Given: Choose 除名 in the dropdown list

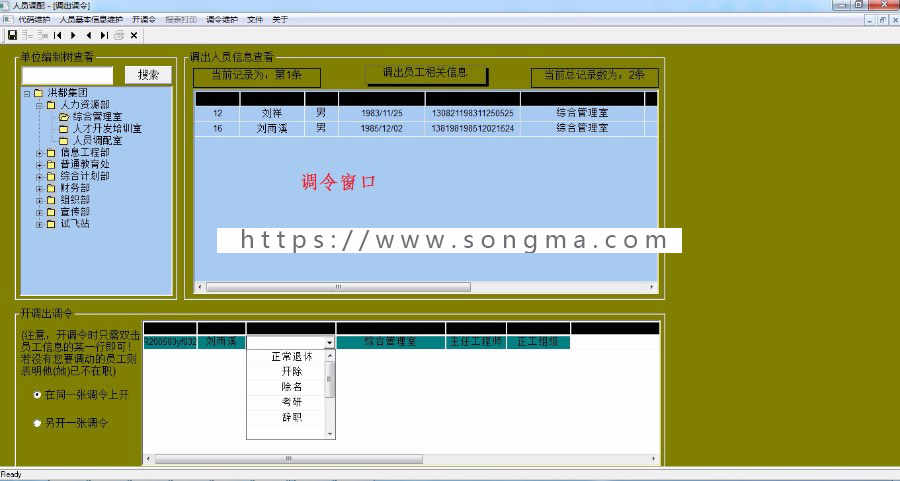Looking at the screenshot, I should coord(292,387).
